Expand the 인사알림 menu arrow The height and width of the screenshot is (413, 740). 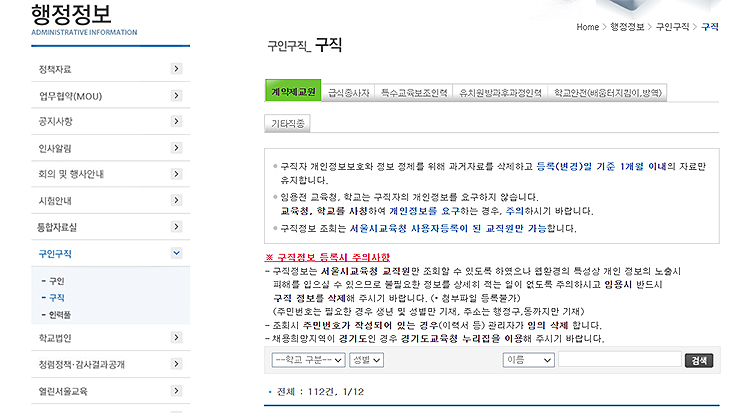point(176,148)
